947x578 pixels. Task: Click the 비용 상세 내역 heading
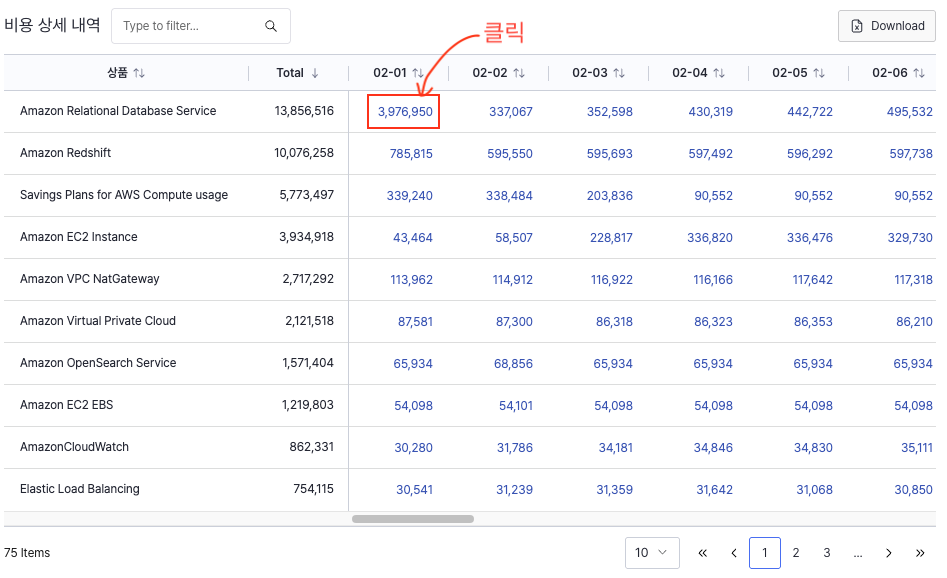[x=52, y=25]
